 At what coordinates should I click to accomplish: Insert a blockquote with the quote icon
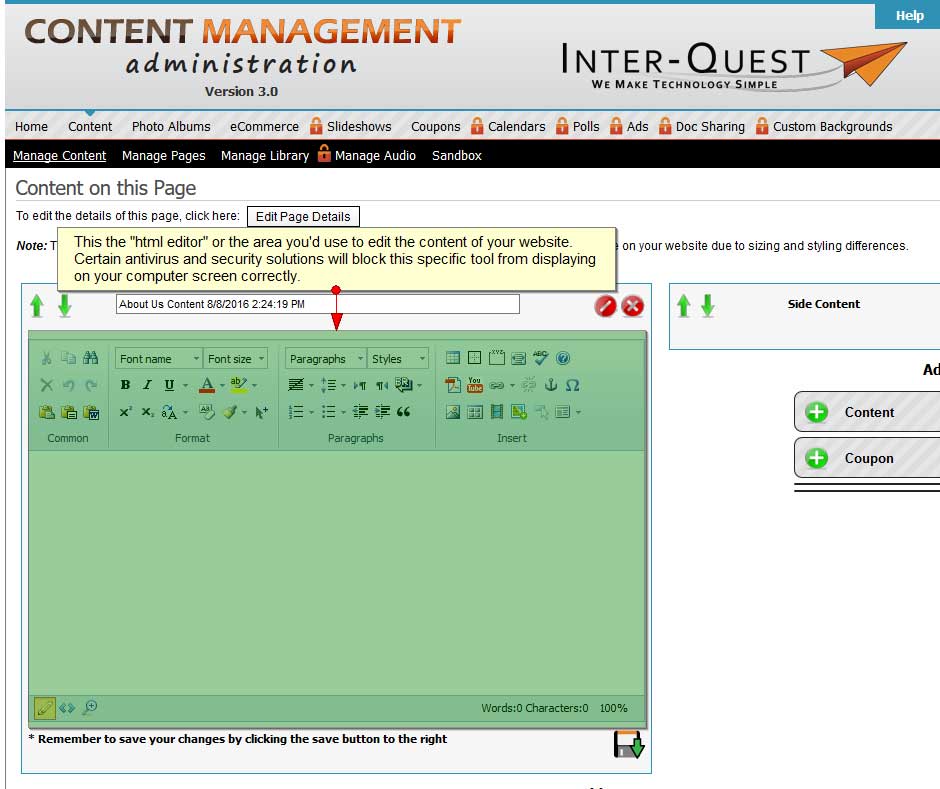404,412
